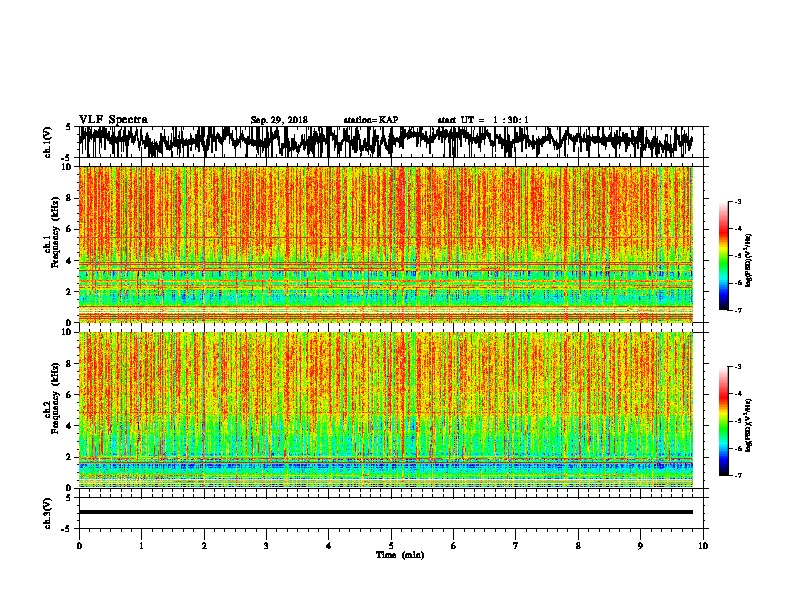The image size is (792, 612).
Task: Click the ch.2 color bar log(PSD) label
Action: 748,425
